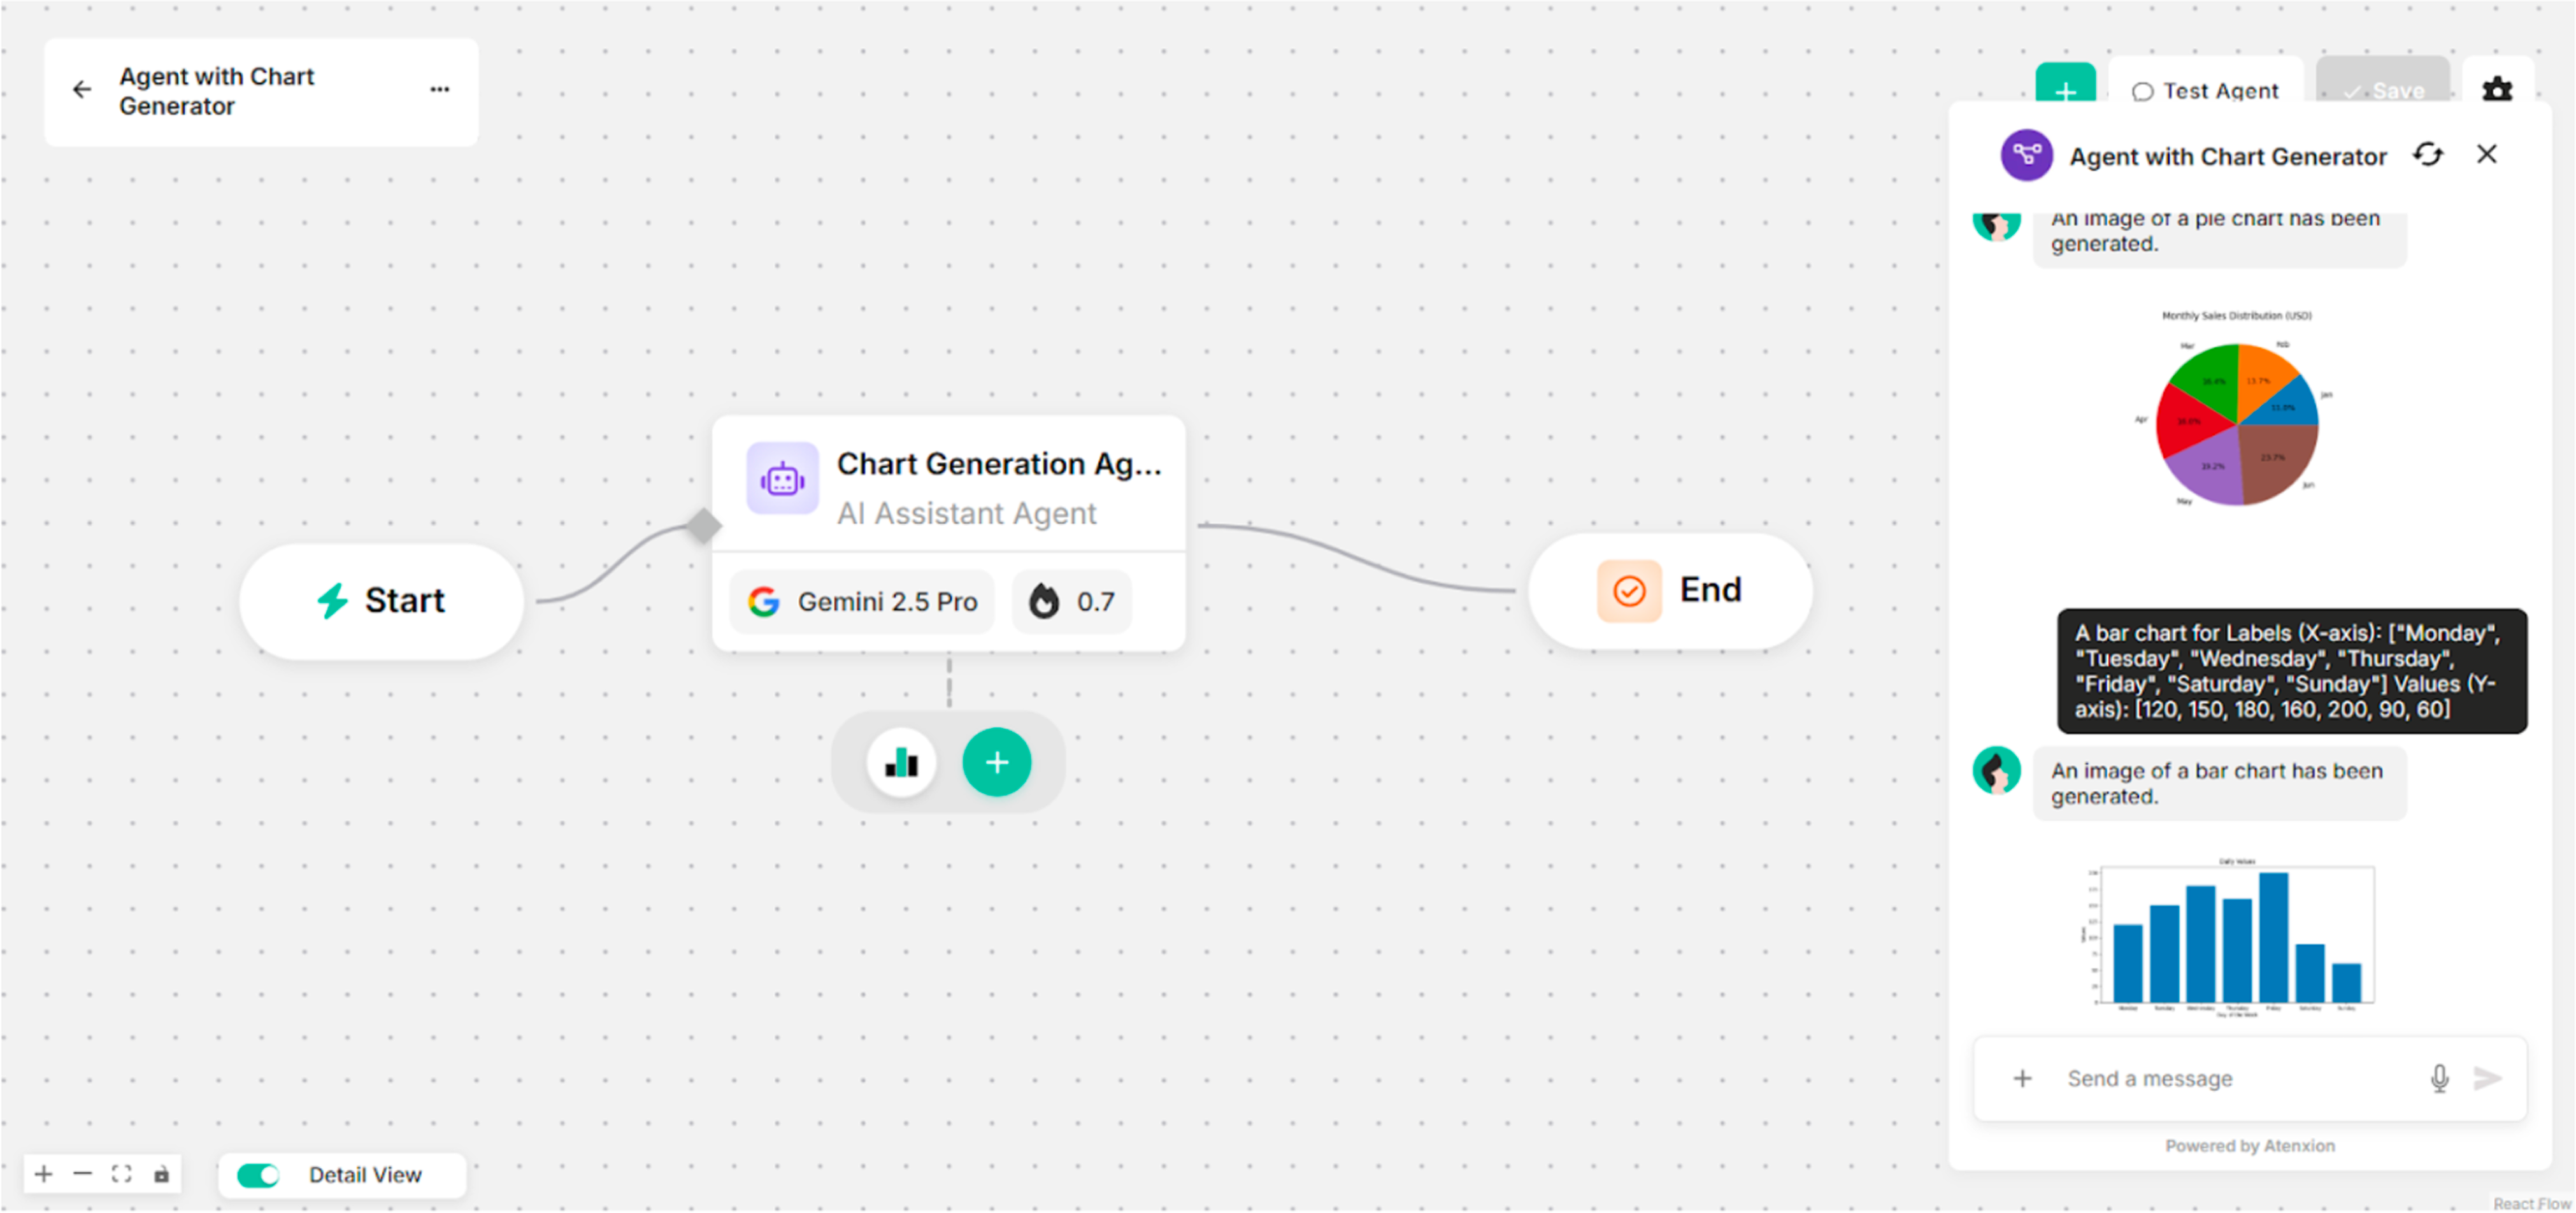Open the ellipsis menu on the agent title card

[x=439, y=89]
